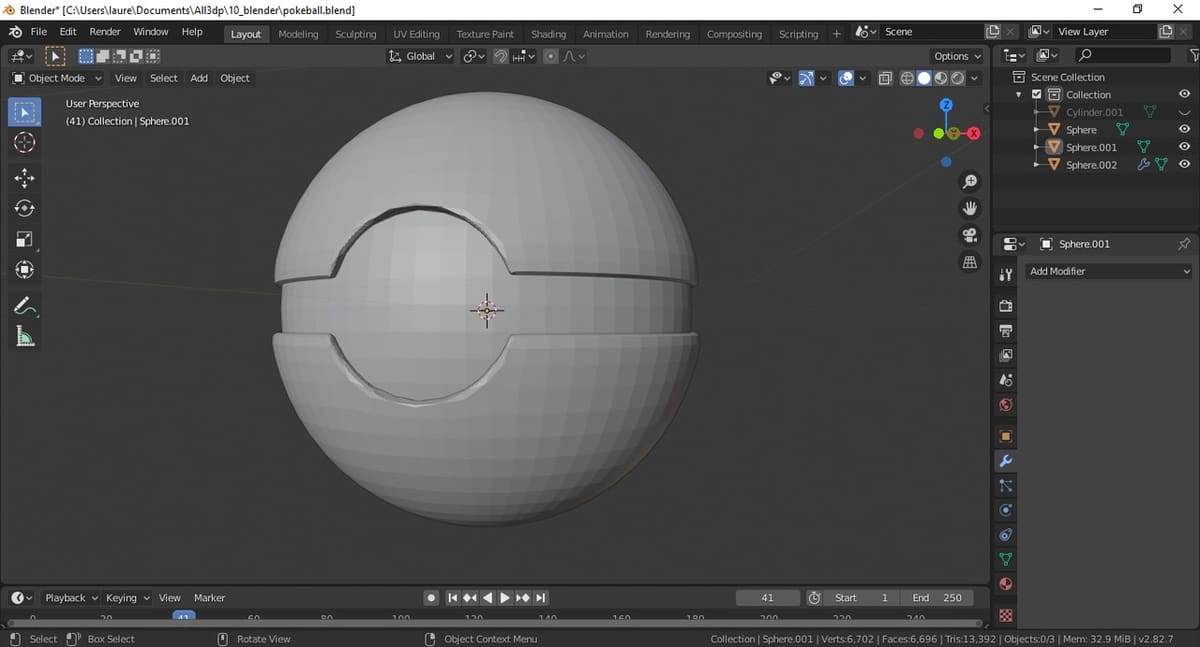Open Material properties tab

coord(1006,584)
